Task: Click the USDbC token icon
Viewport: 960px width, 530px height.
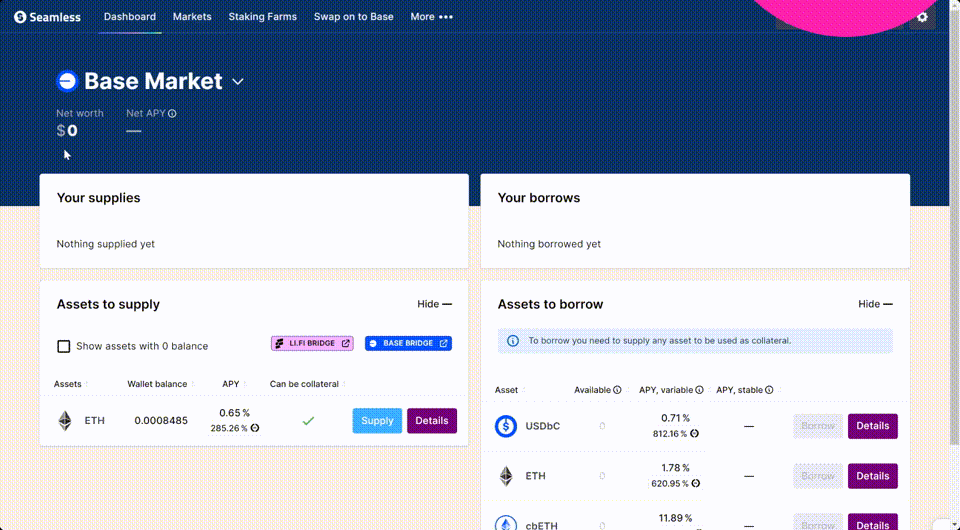Action: click(x=507, y=426)
